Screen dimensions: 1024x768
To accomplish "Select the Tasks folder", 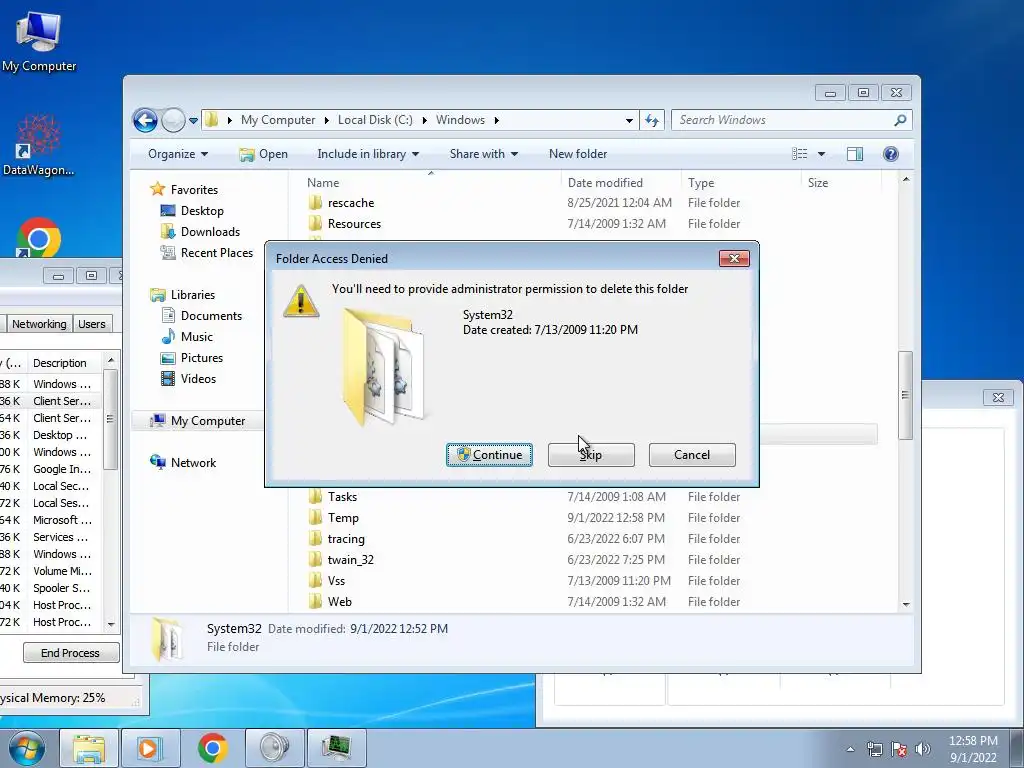I will [x=342, y=497].
